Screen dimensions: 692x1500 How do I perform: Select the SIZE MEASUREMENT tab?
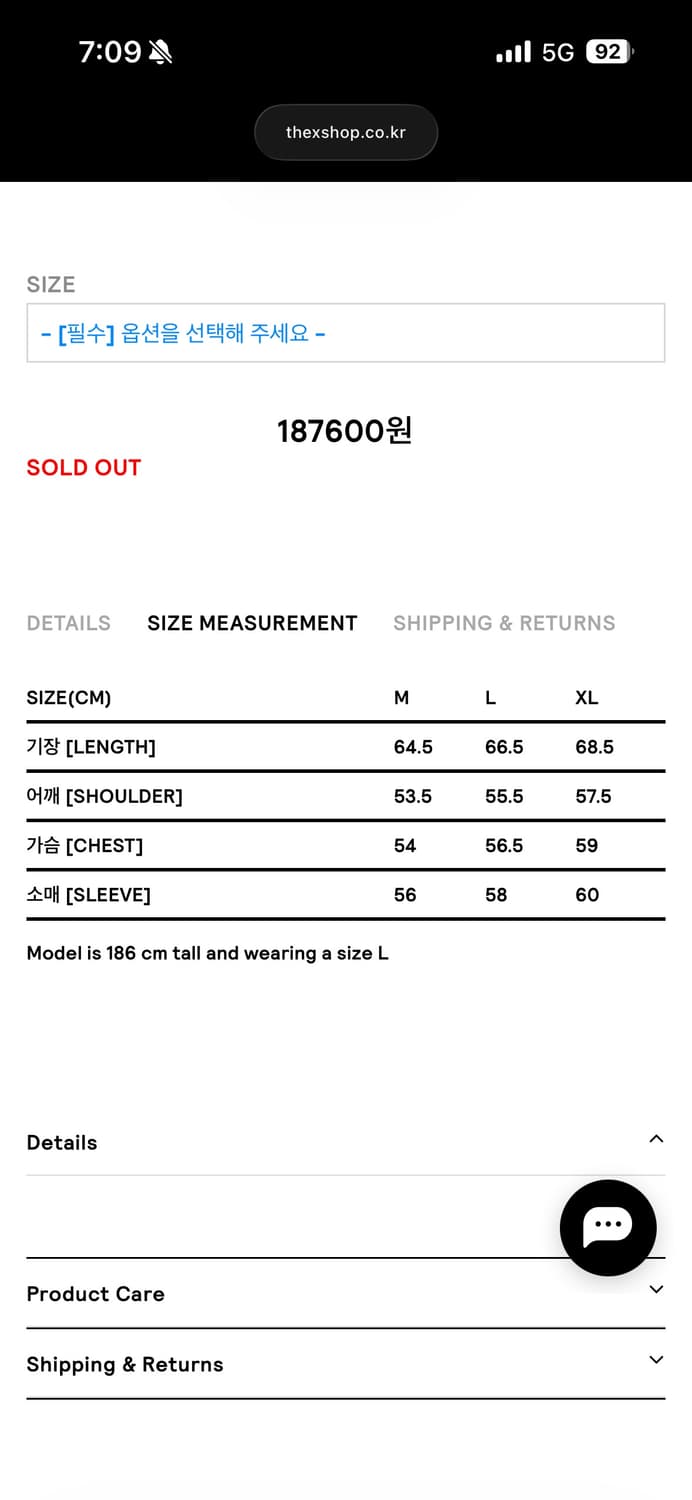(252, 623)
